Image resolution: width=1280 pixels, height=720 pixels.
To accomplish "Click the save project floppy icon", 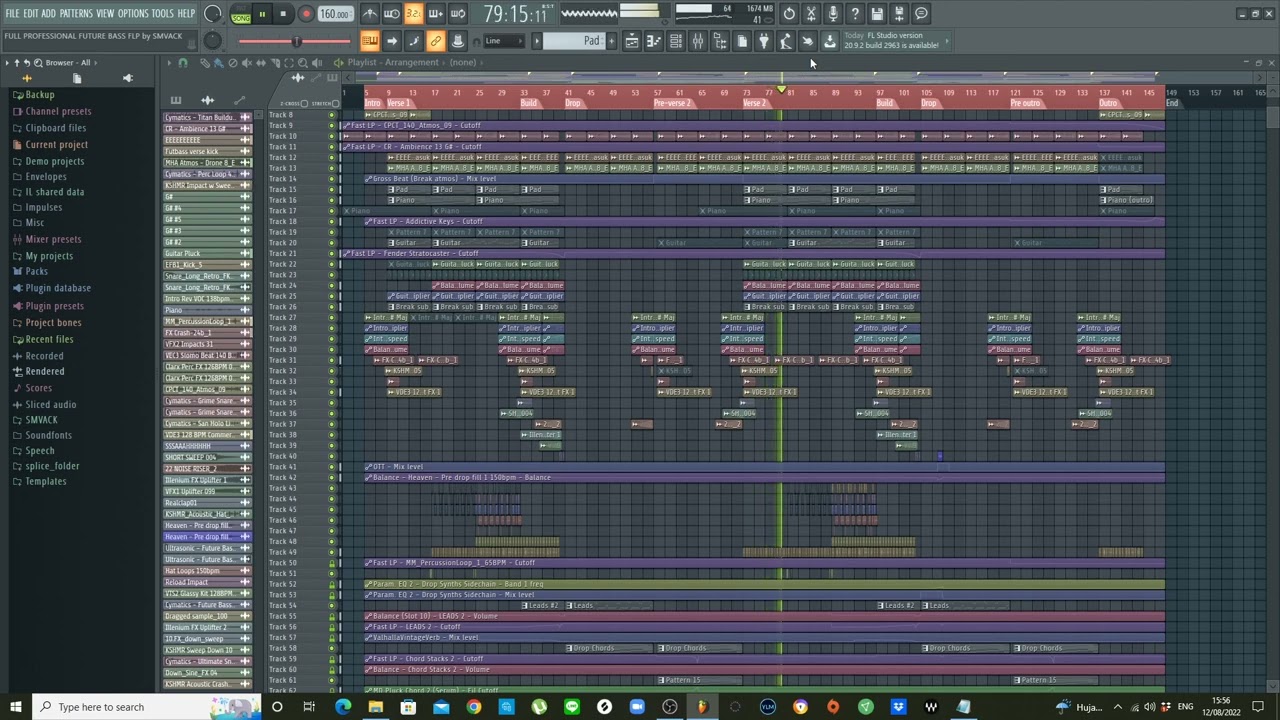I will coord(877,14).
